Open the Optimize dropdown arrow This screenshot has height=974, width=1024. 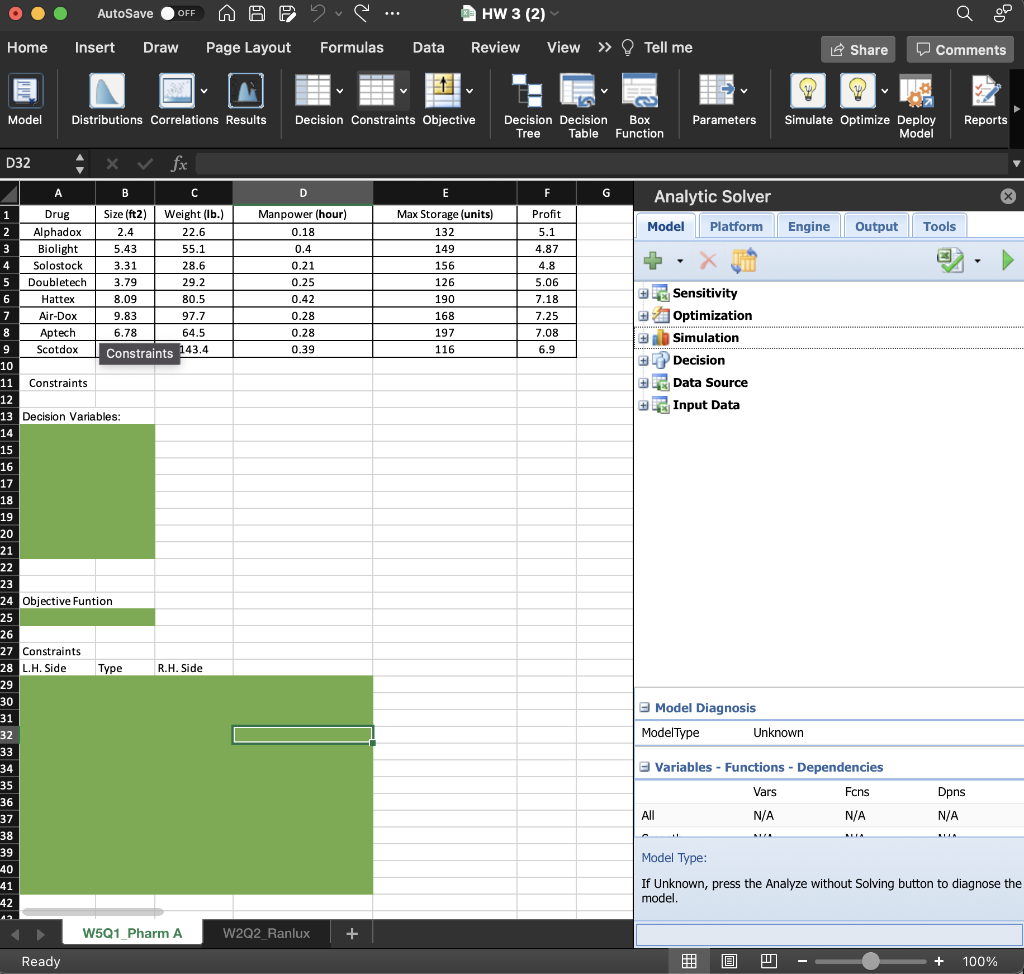885,92
